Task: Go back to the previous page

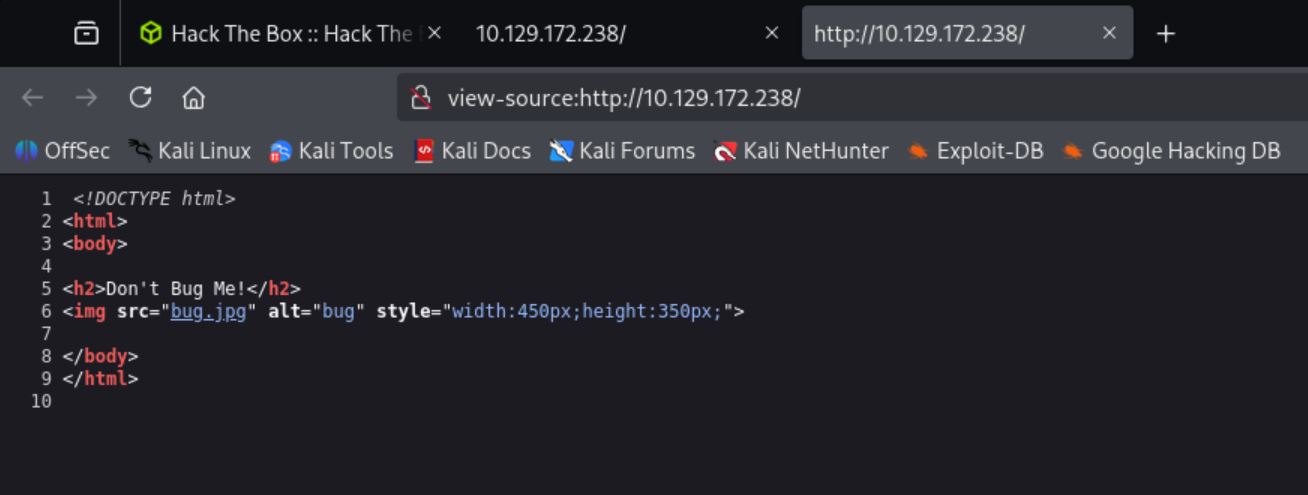Action: [33, 97]
